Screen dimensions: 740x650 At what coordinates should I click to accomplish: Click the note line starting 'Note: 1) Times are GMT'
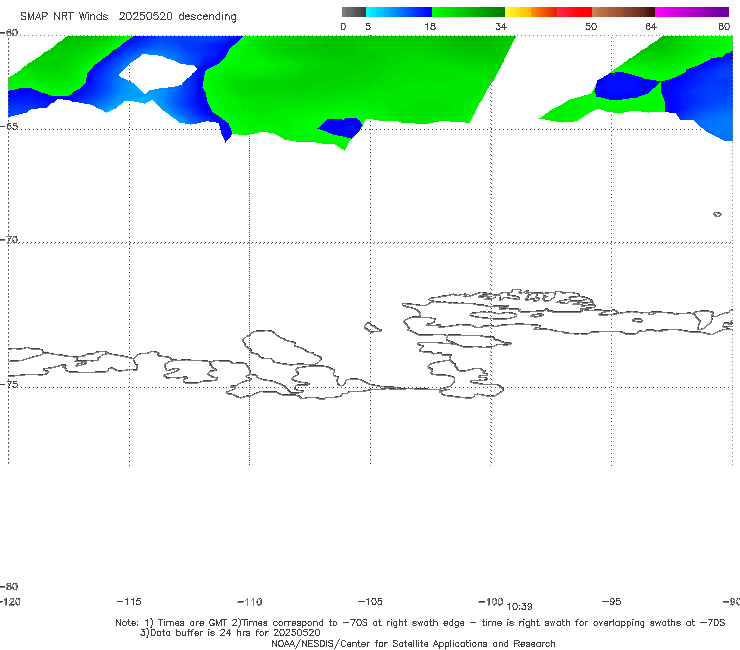pyautogui.click(x=420, y=623)
